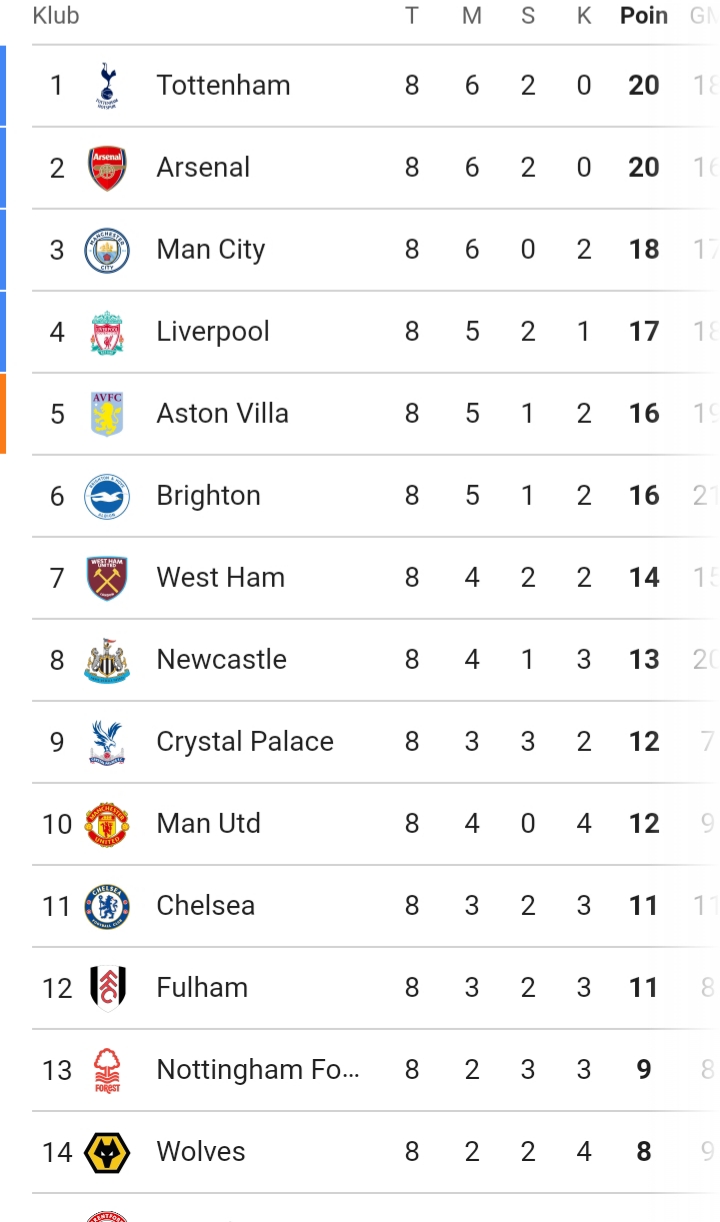Image resolution: width=720 pixels, height=1222 pixels.
Task: Open the Nottingham Forest team name
Action: click(x=257, y=1070)
